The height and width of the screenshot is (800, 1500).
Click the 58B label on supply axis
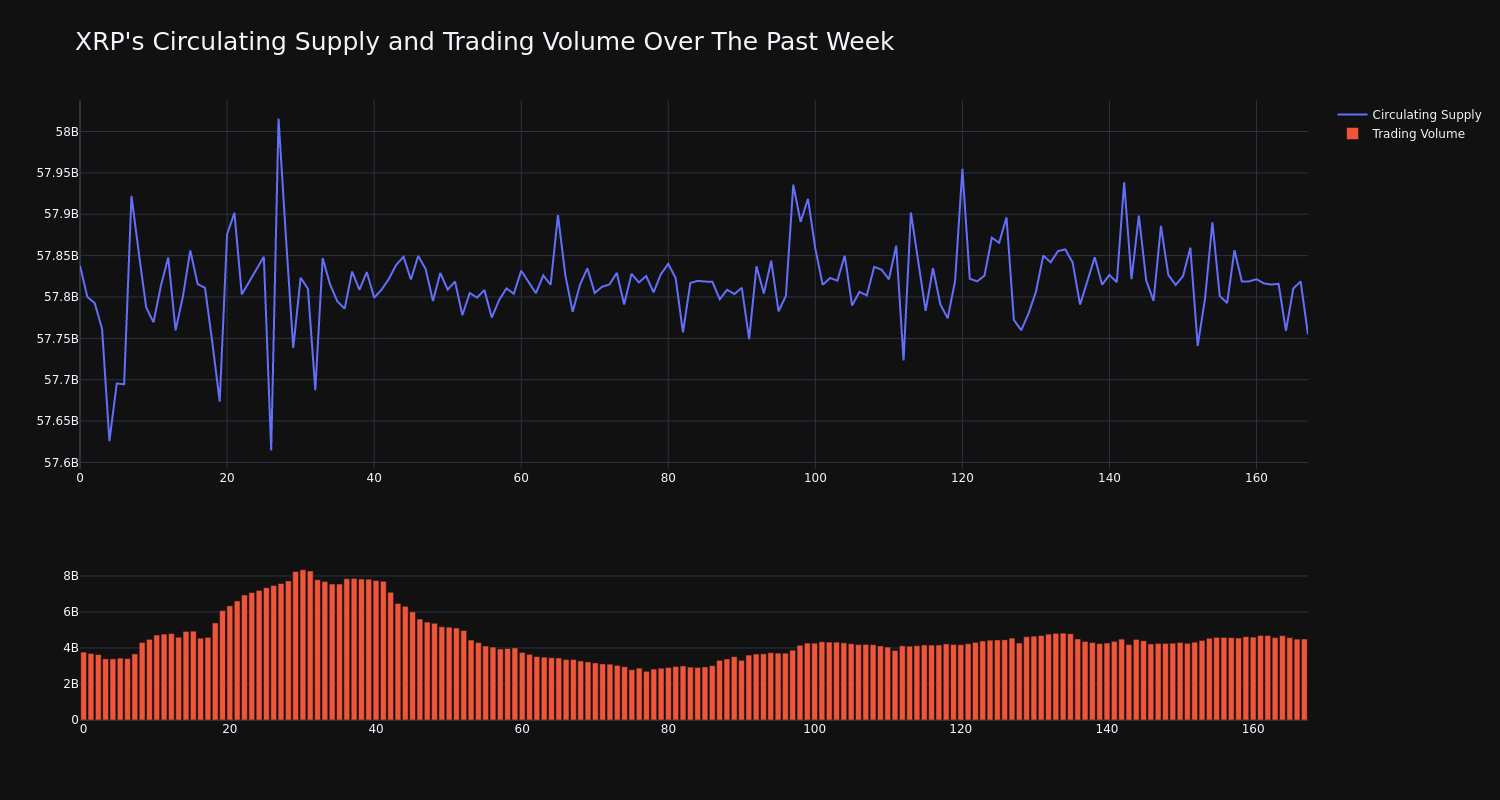pos(66,132)
